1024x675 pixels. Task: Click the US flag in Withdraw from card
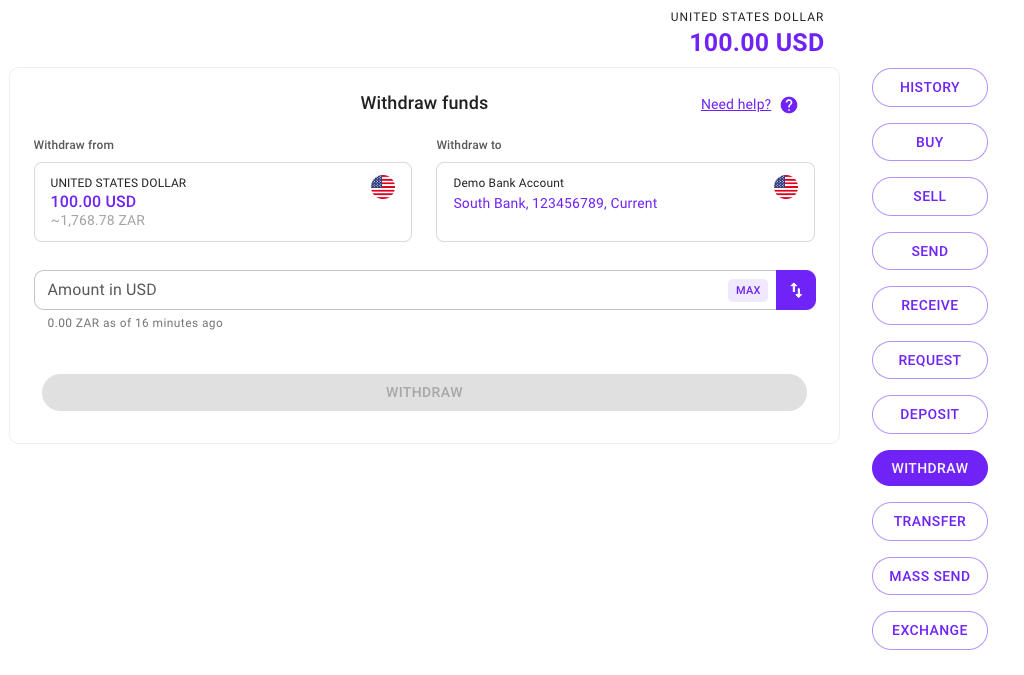383,187
